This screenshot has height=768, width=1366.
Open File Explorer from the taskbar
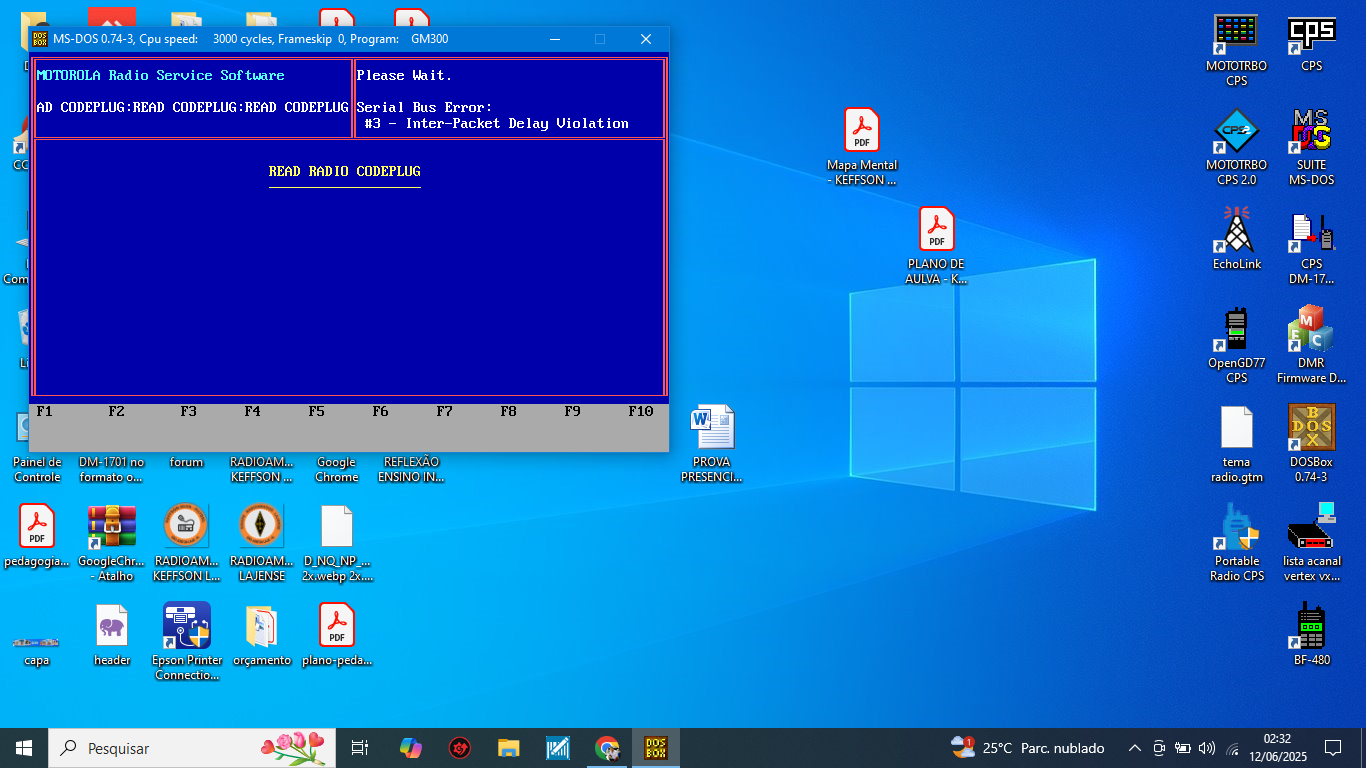point(508,748)
